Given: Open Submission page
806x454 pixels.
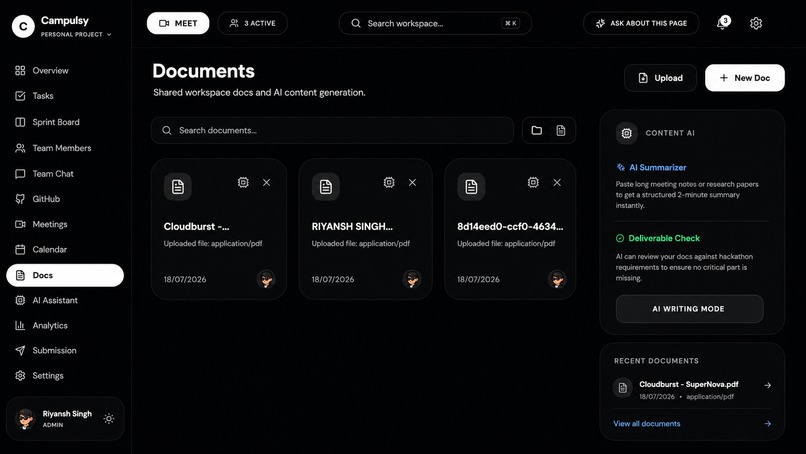Looking at the screenshot, I should [65, 351].
